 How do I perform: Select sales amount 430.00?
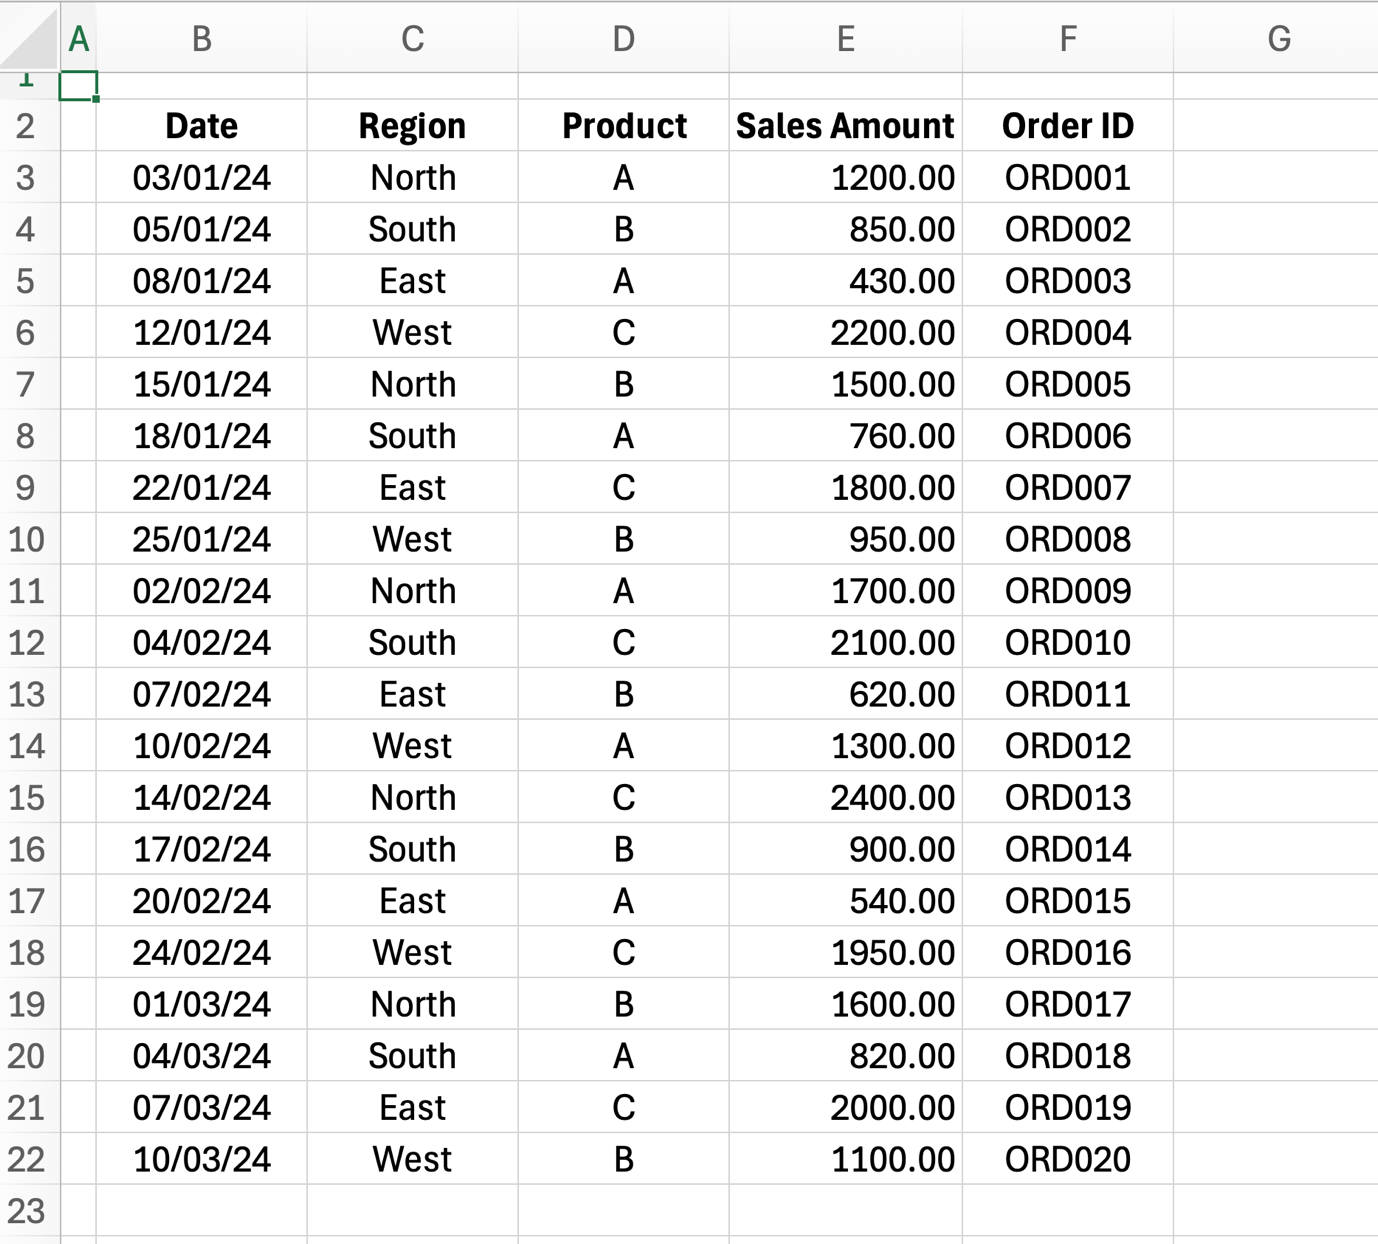845,281
